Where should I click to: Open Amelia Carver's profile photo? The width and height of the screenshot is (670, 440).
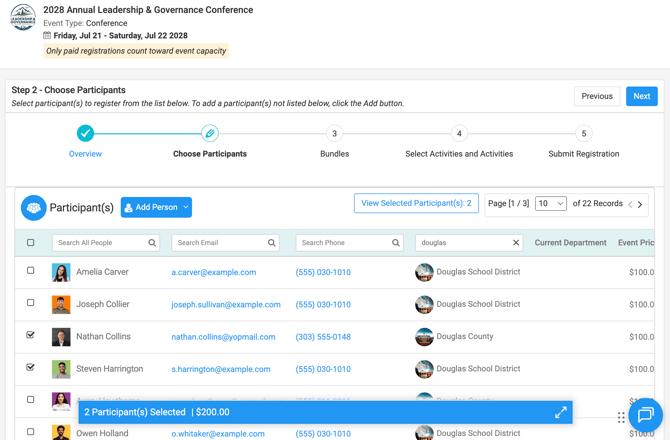click(x=61, y=273)
